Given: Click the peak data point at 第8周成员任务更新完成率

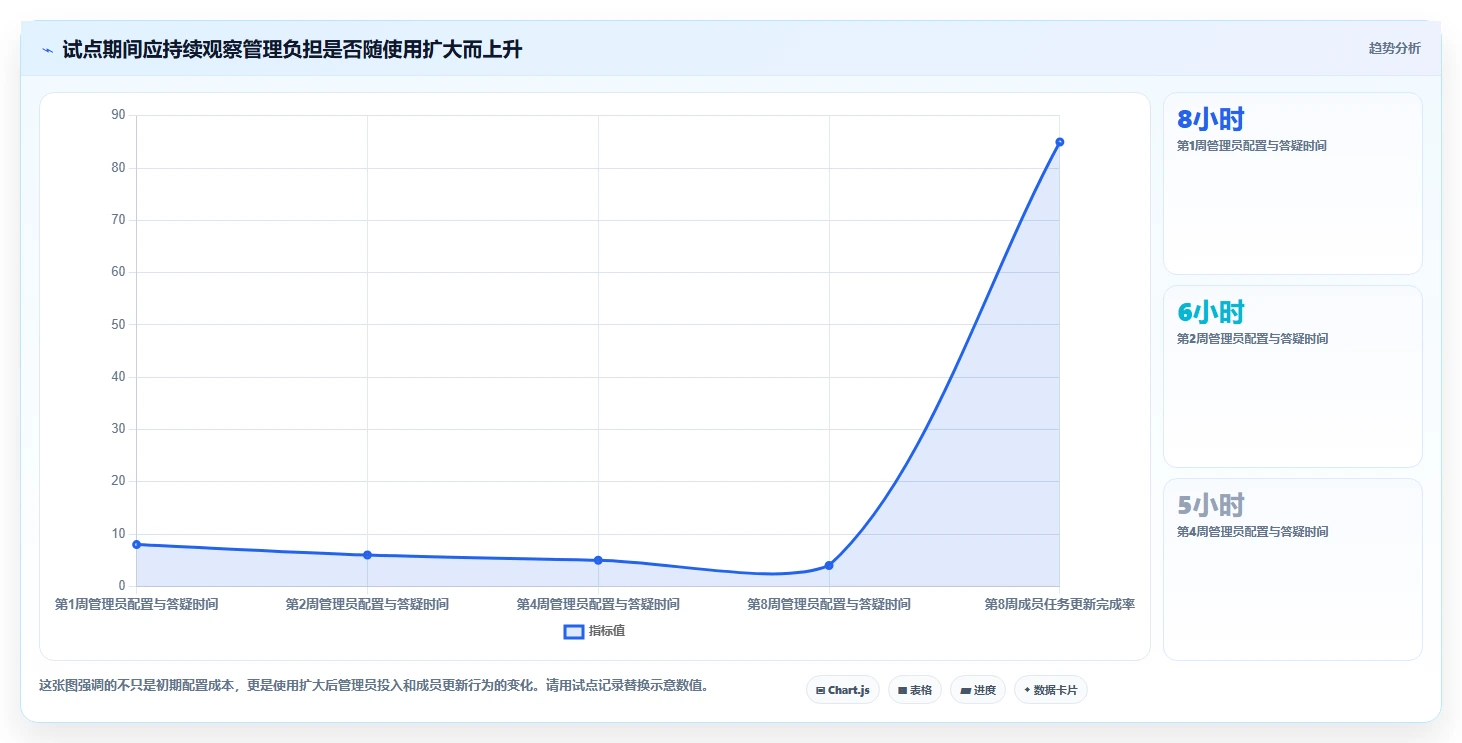Looking at the screenshot, I should (1059, 142).
